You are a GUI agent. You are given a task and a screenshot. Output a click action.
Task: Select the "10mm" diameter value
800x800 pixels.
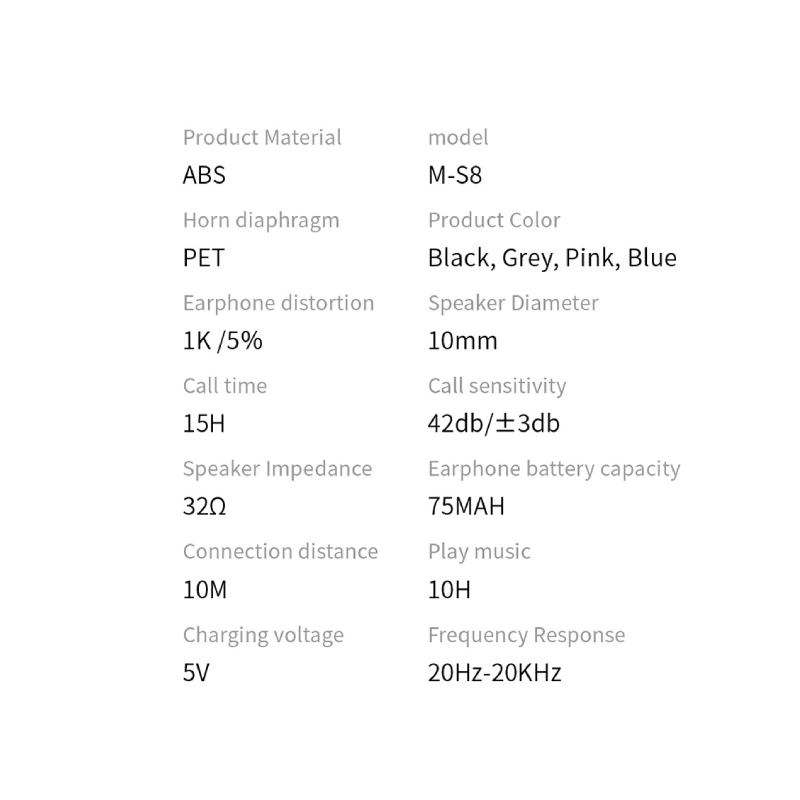[x=462, y=341]
